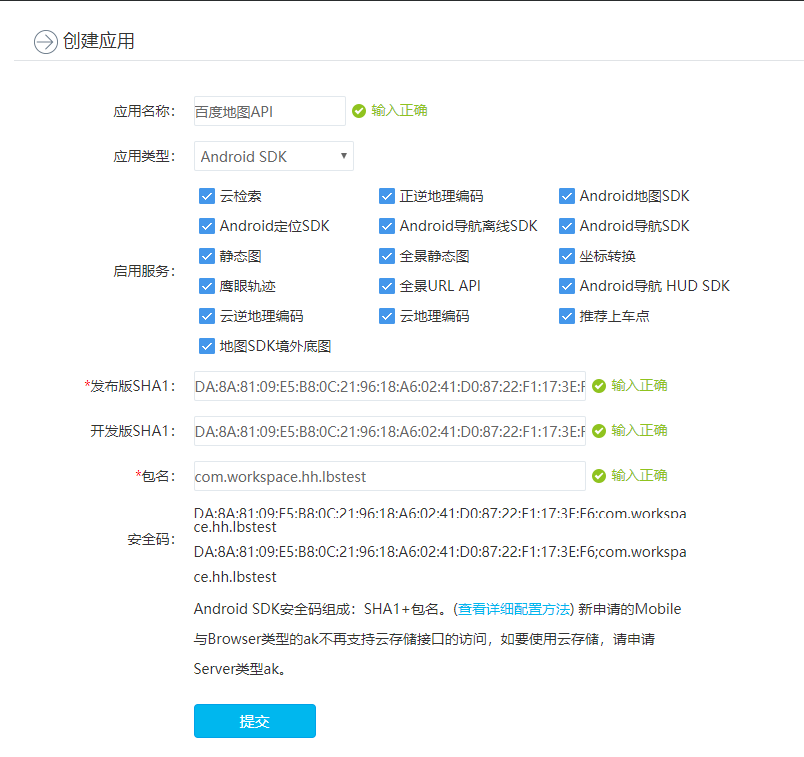Uncheck Android导航 HUD SDK
Screen dimensions: 804x757
pyautogui.click(x=567, y=286)
